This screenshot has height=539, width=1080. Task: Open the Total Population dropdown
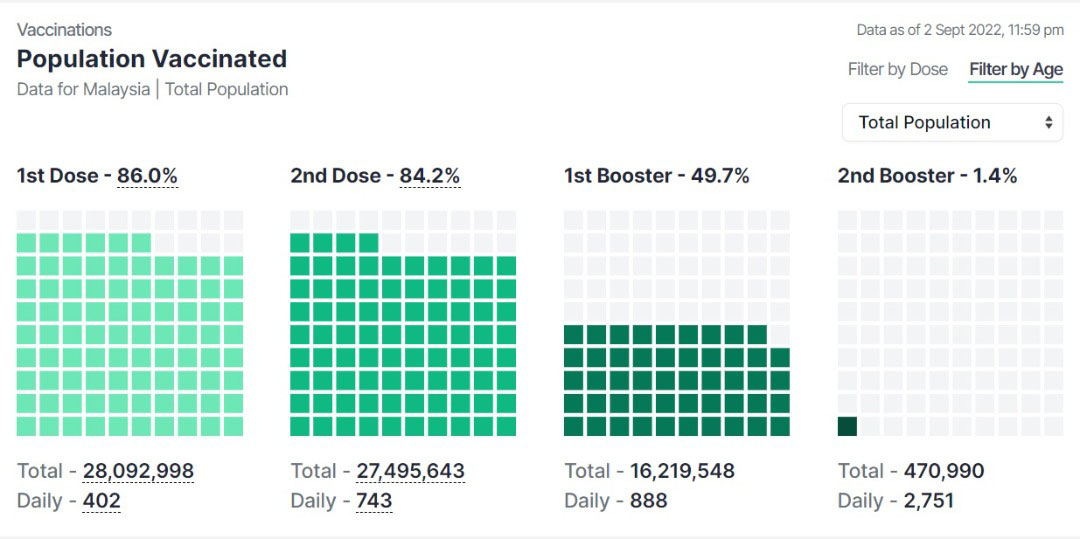click(952, 123)
